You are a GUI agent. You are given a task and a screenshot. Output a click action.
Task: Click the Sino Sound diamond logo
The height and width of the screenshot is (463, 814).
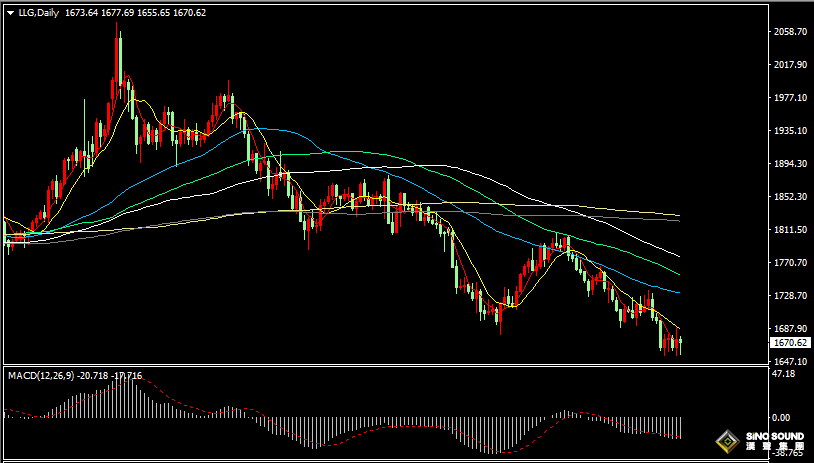click(727, 442)
